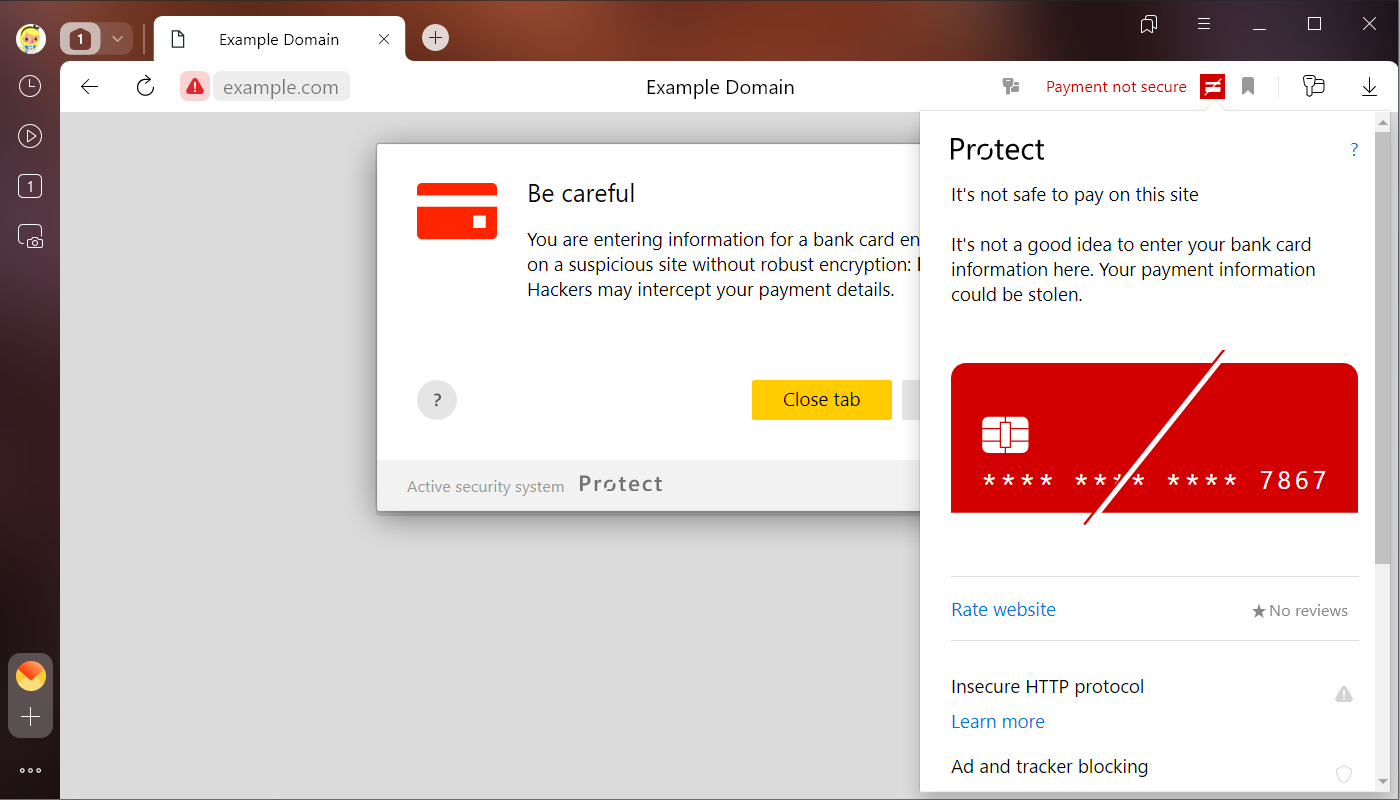Click the Rate website link
The height and width of the screenshot is (800, 1400).
coord(1003,610)
